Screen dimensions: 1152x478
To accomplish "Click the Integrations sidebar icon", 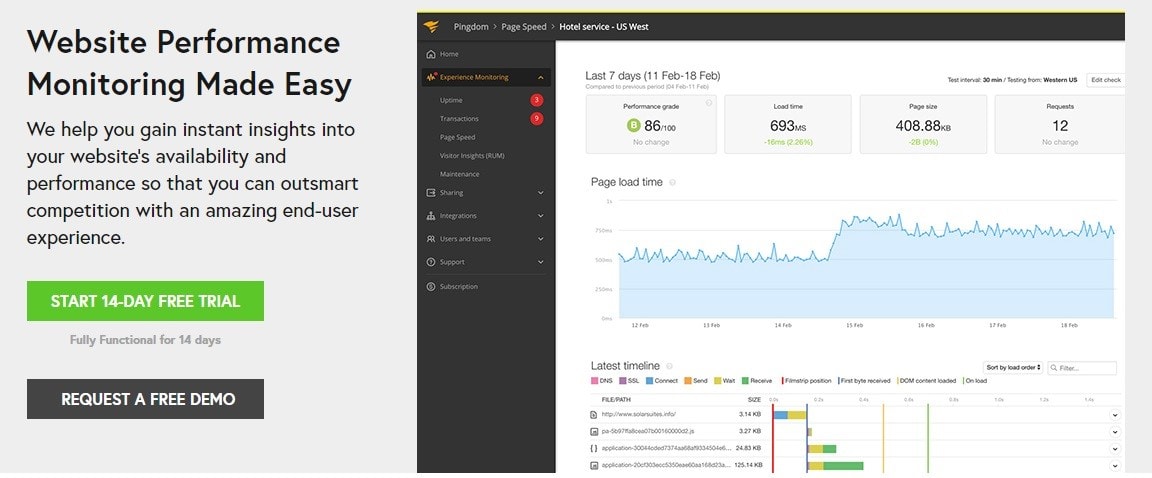I will [431, 216].
